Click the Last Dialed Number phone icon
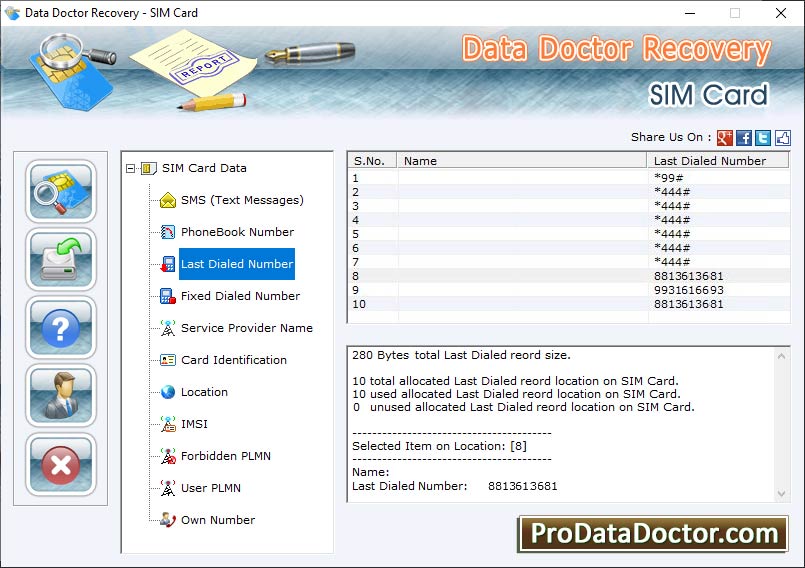This screenshot has width=805, height=568. point(167,264)
